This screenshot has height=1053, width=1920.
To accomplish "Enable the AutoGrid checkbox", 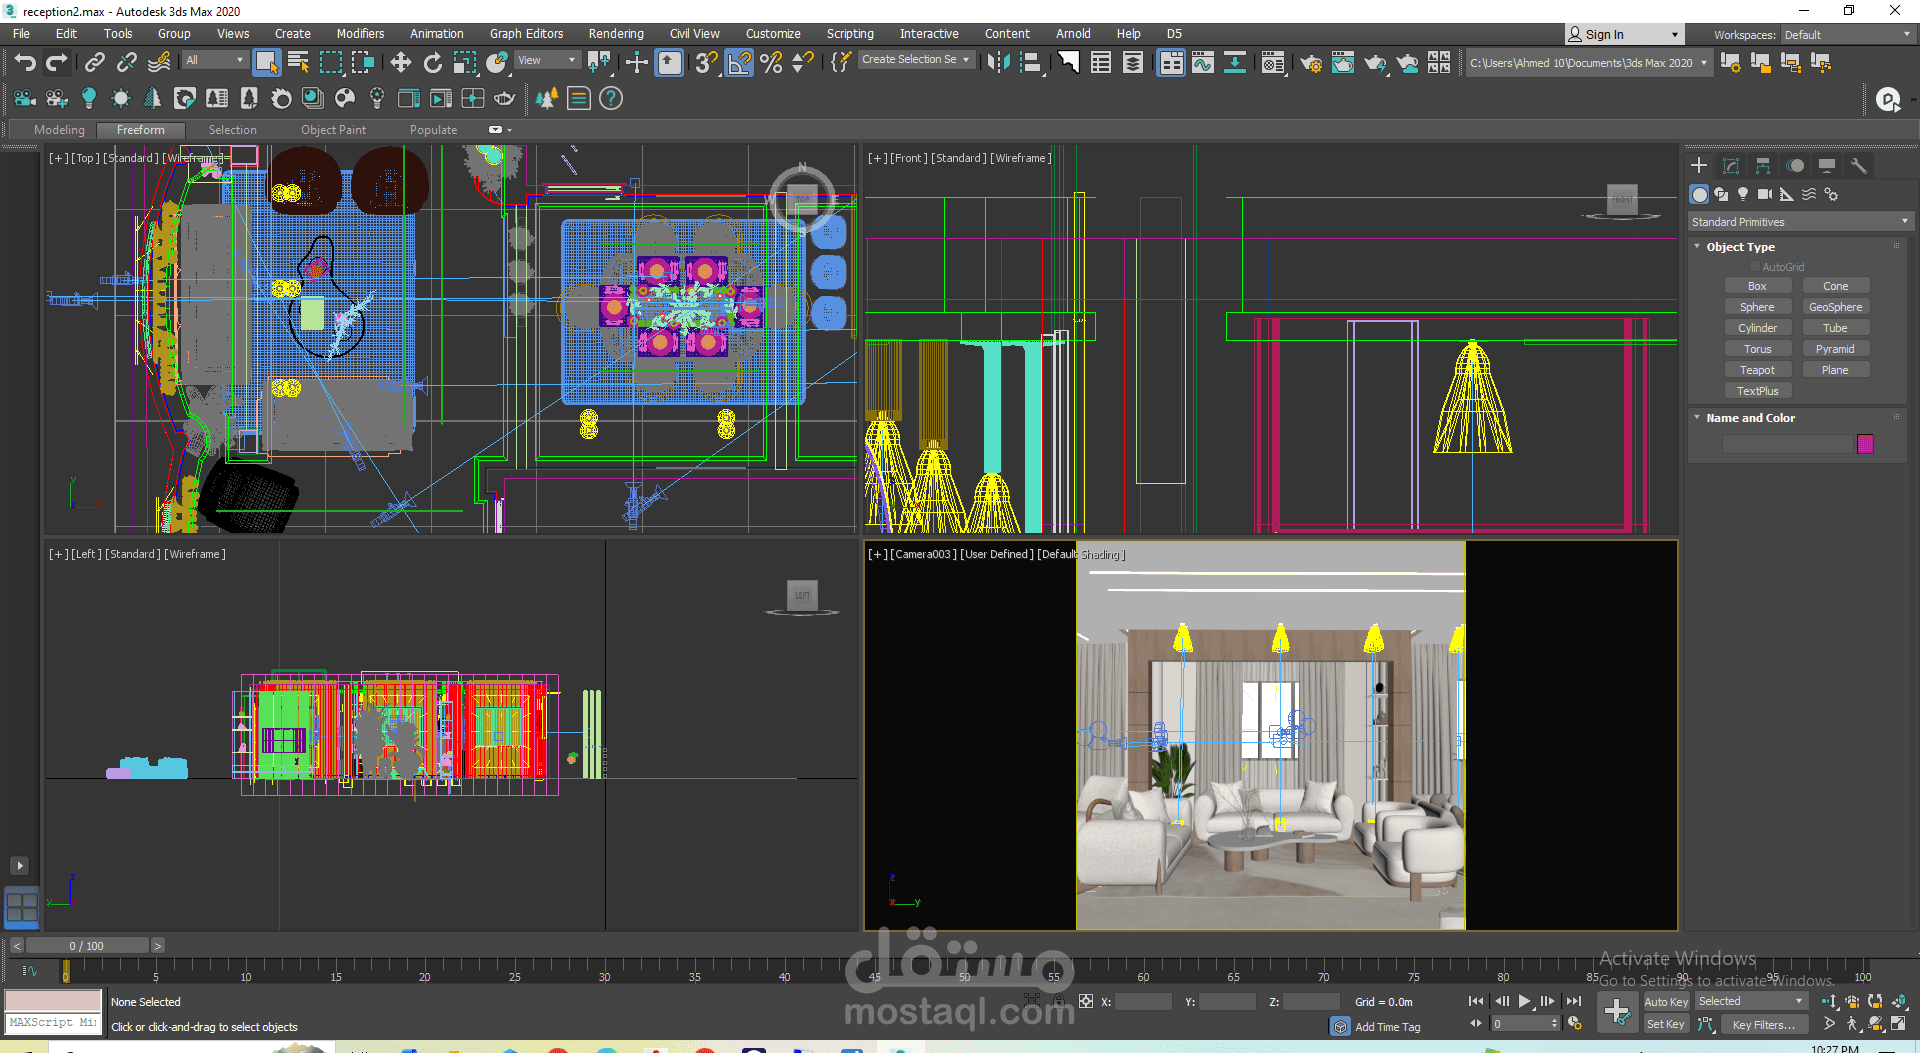I will point(1755,267).
